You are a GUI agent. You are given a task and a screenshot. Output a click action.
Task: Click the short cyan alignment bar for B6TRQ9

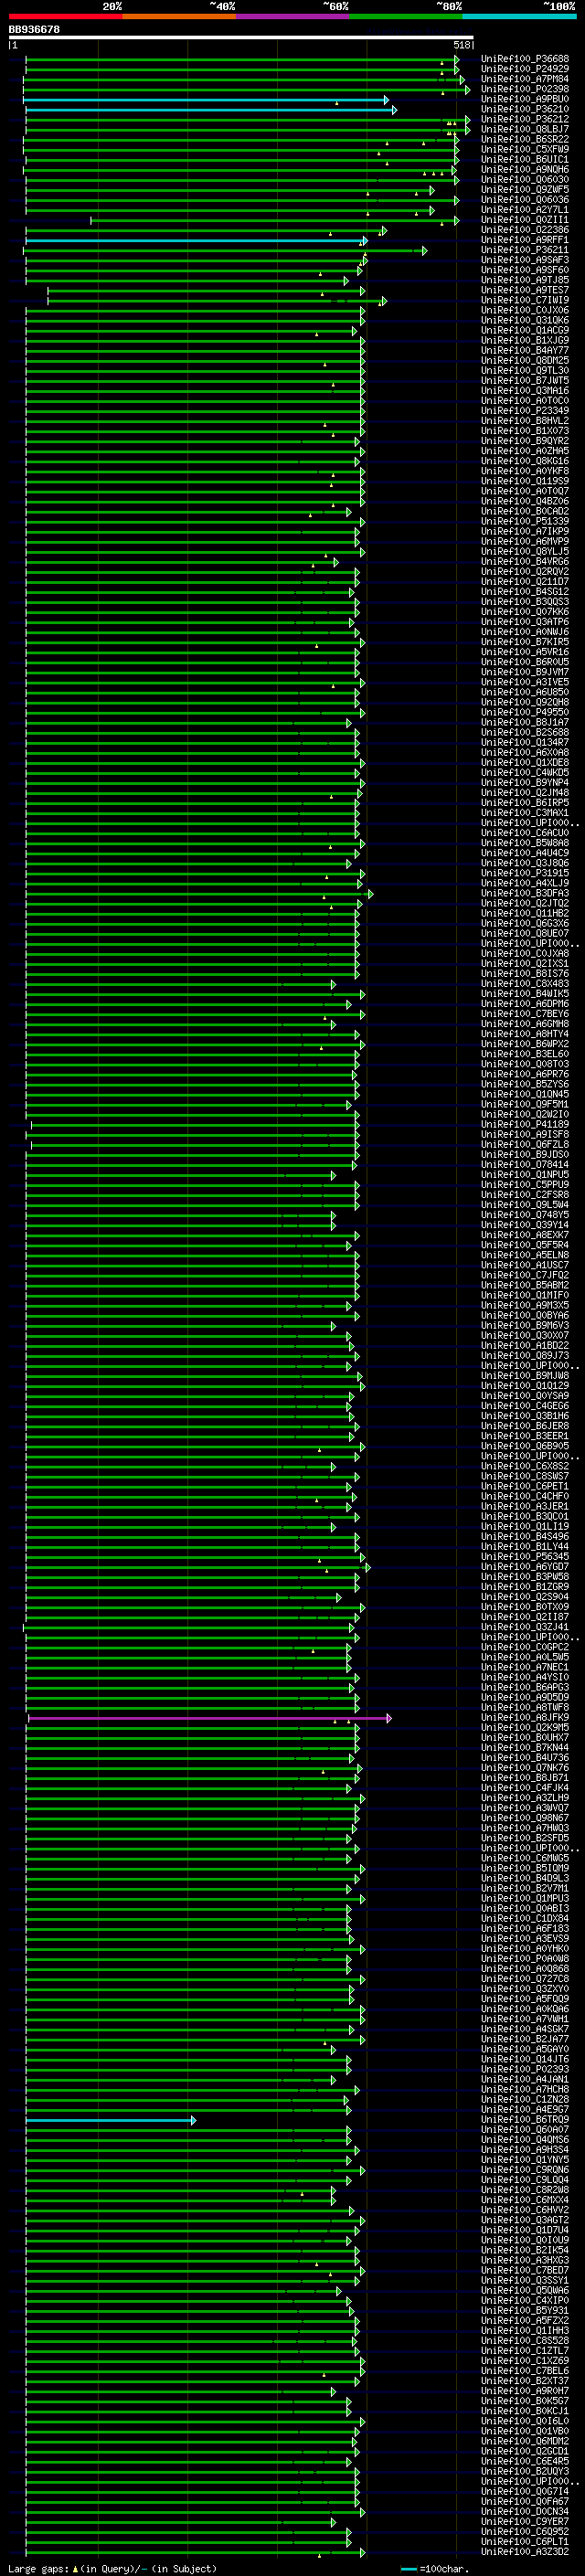click(110, 2121)
